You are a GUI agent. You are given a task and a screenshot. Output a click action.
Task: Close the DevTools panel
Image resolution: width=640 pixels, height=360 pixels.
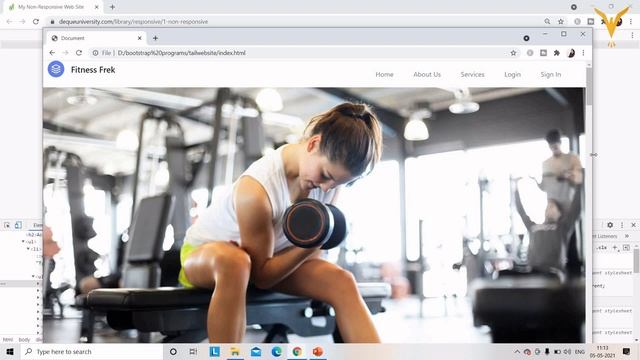pos(633,225)
